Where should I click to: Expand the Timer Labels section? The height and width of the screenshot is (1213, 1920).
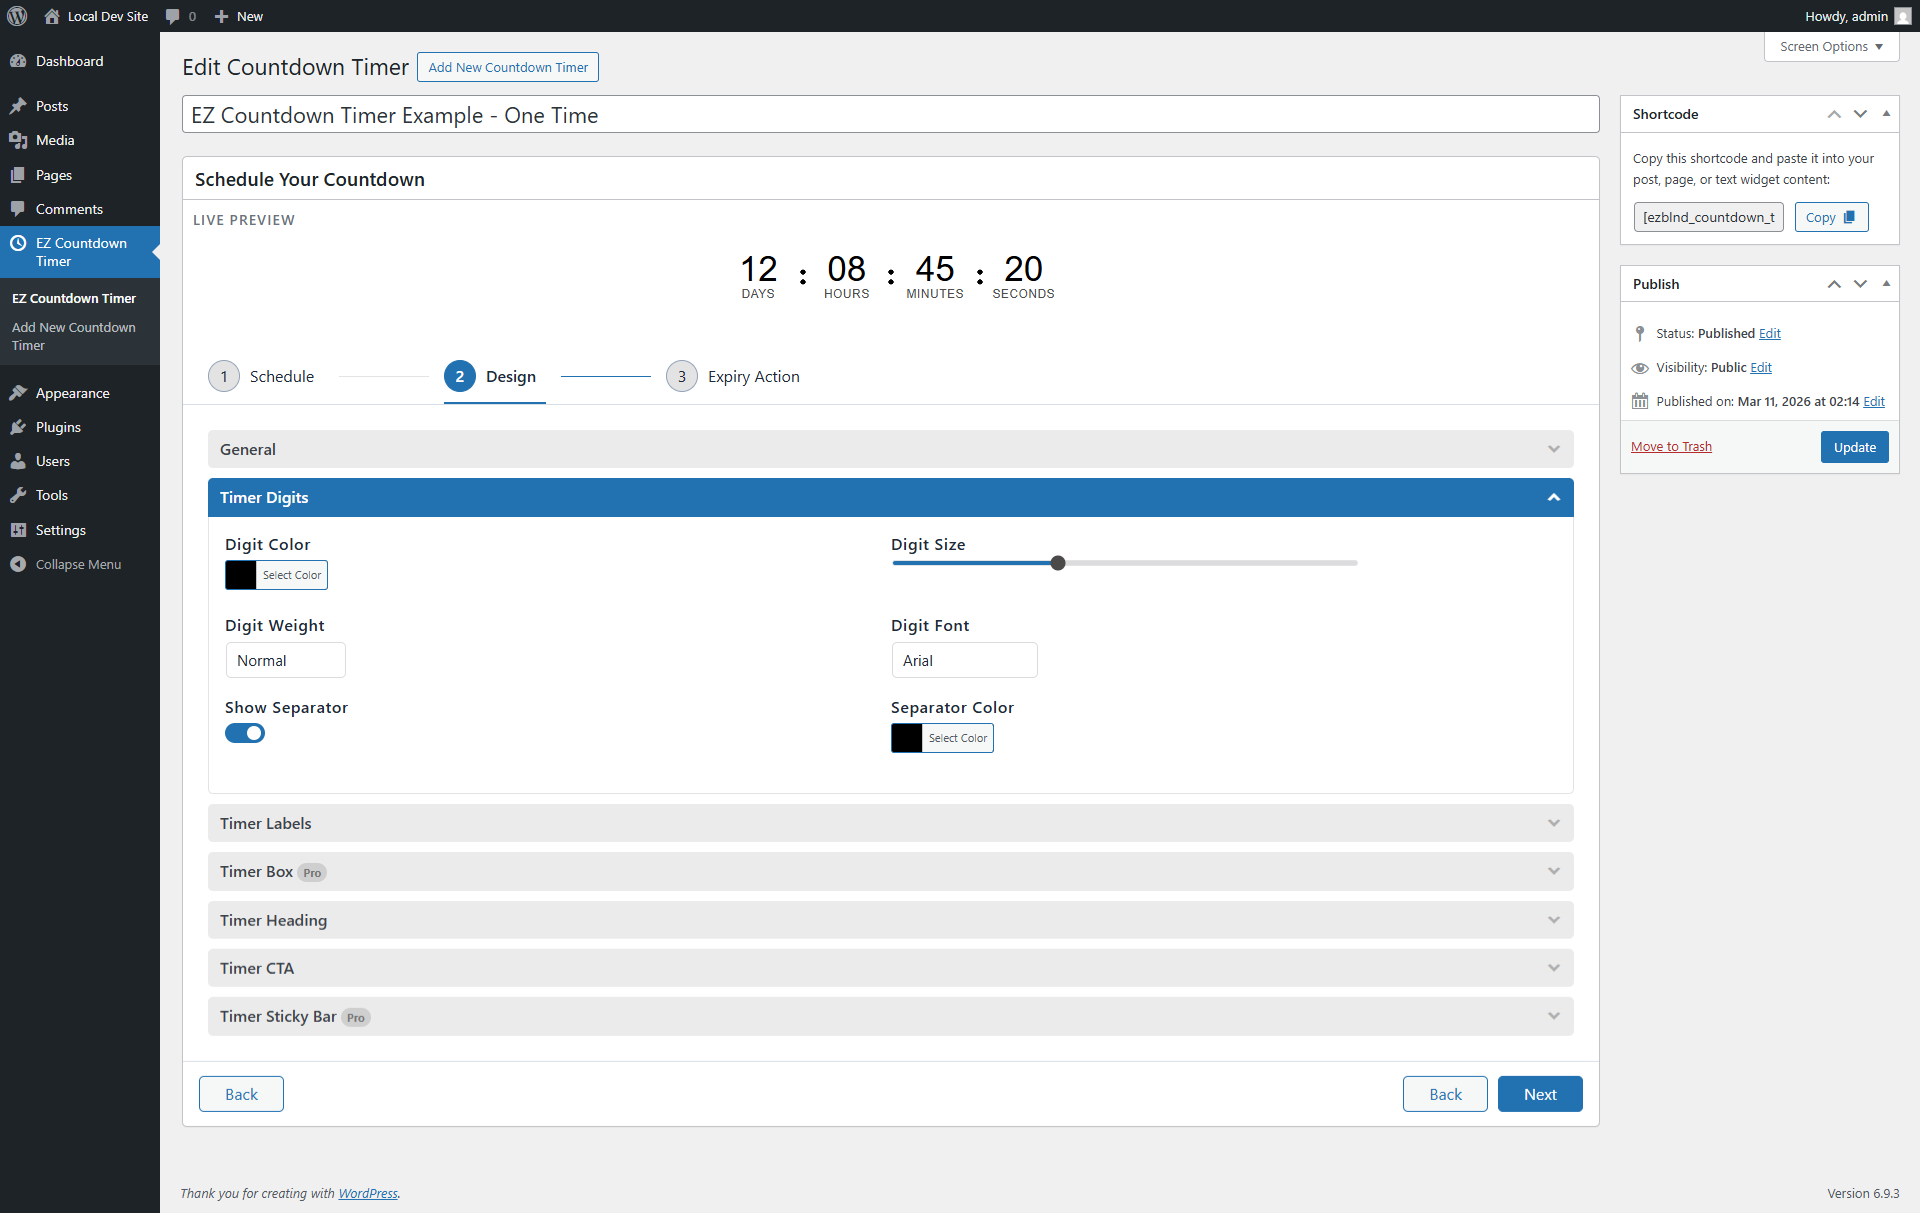pyautogui.click(x=890, y=823)
